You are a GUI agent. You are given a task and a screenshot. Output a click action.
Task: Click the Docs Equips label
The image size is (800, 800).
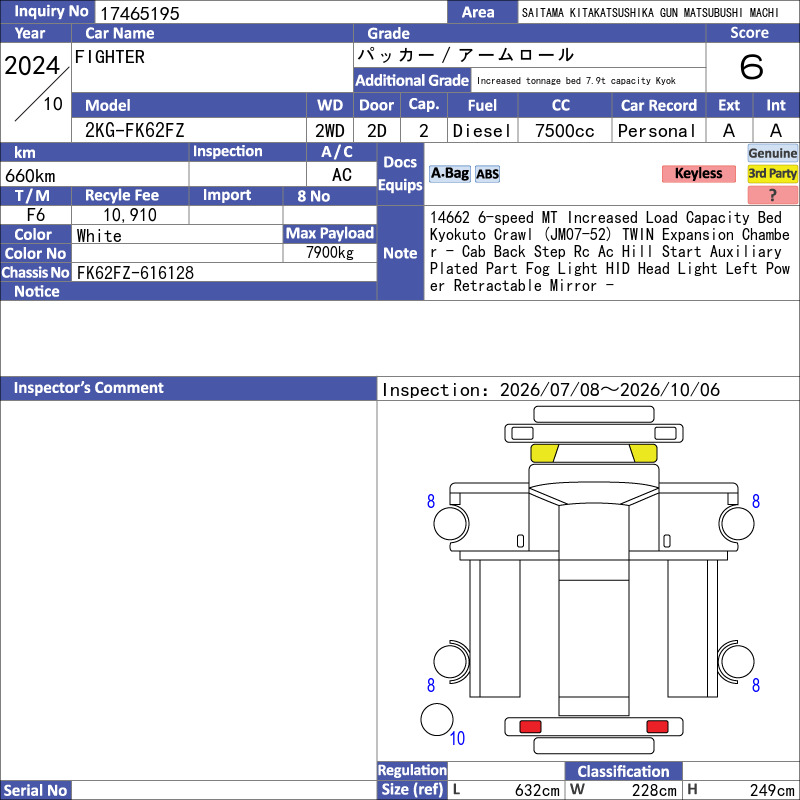click(401, 174)
